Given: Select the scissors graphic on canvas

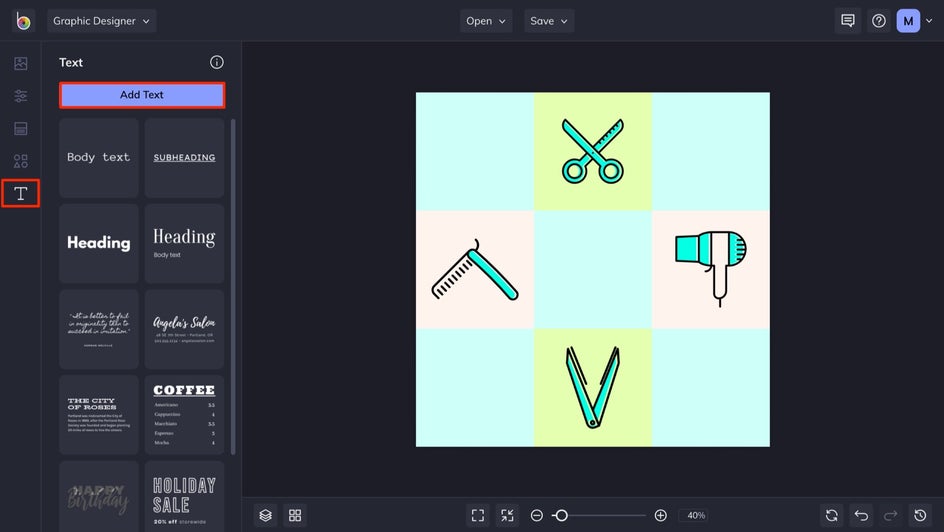Looking at the screenshot, I should click(592, 150).
